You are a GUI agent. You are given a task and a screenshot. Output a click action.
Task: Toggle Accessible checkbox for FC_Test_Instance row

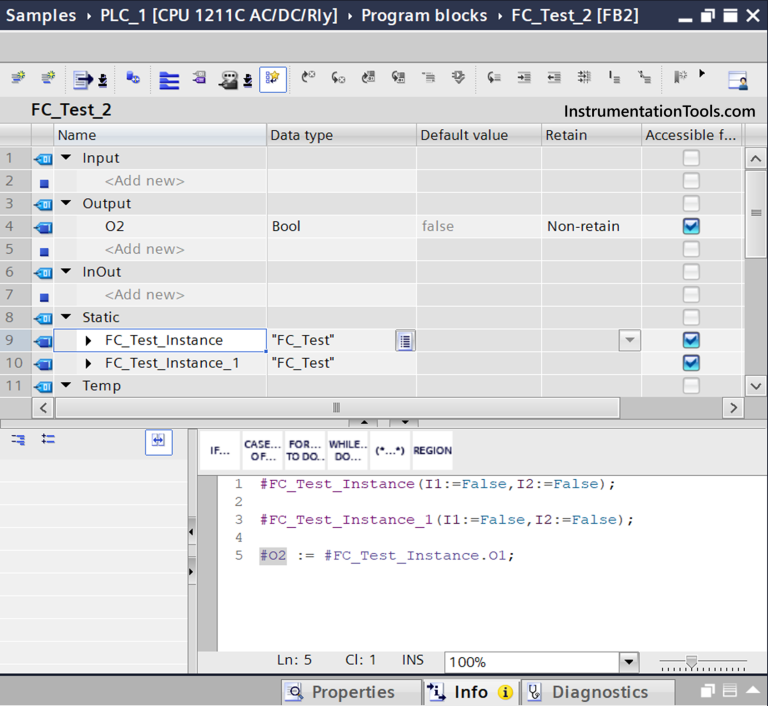point(691,340)
